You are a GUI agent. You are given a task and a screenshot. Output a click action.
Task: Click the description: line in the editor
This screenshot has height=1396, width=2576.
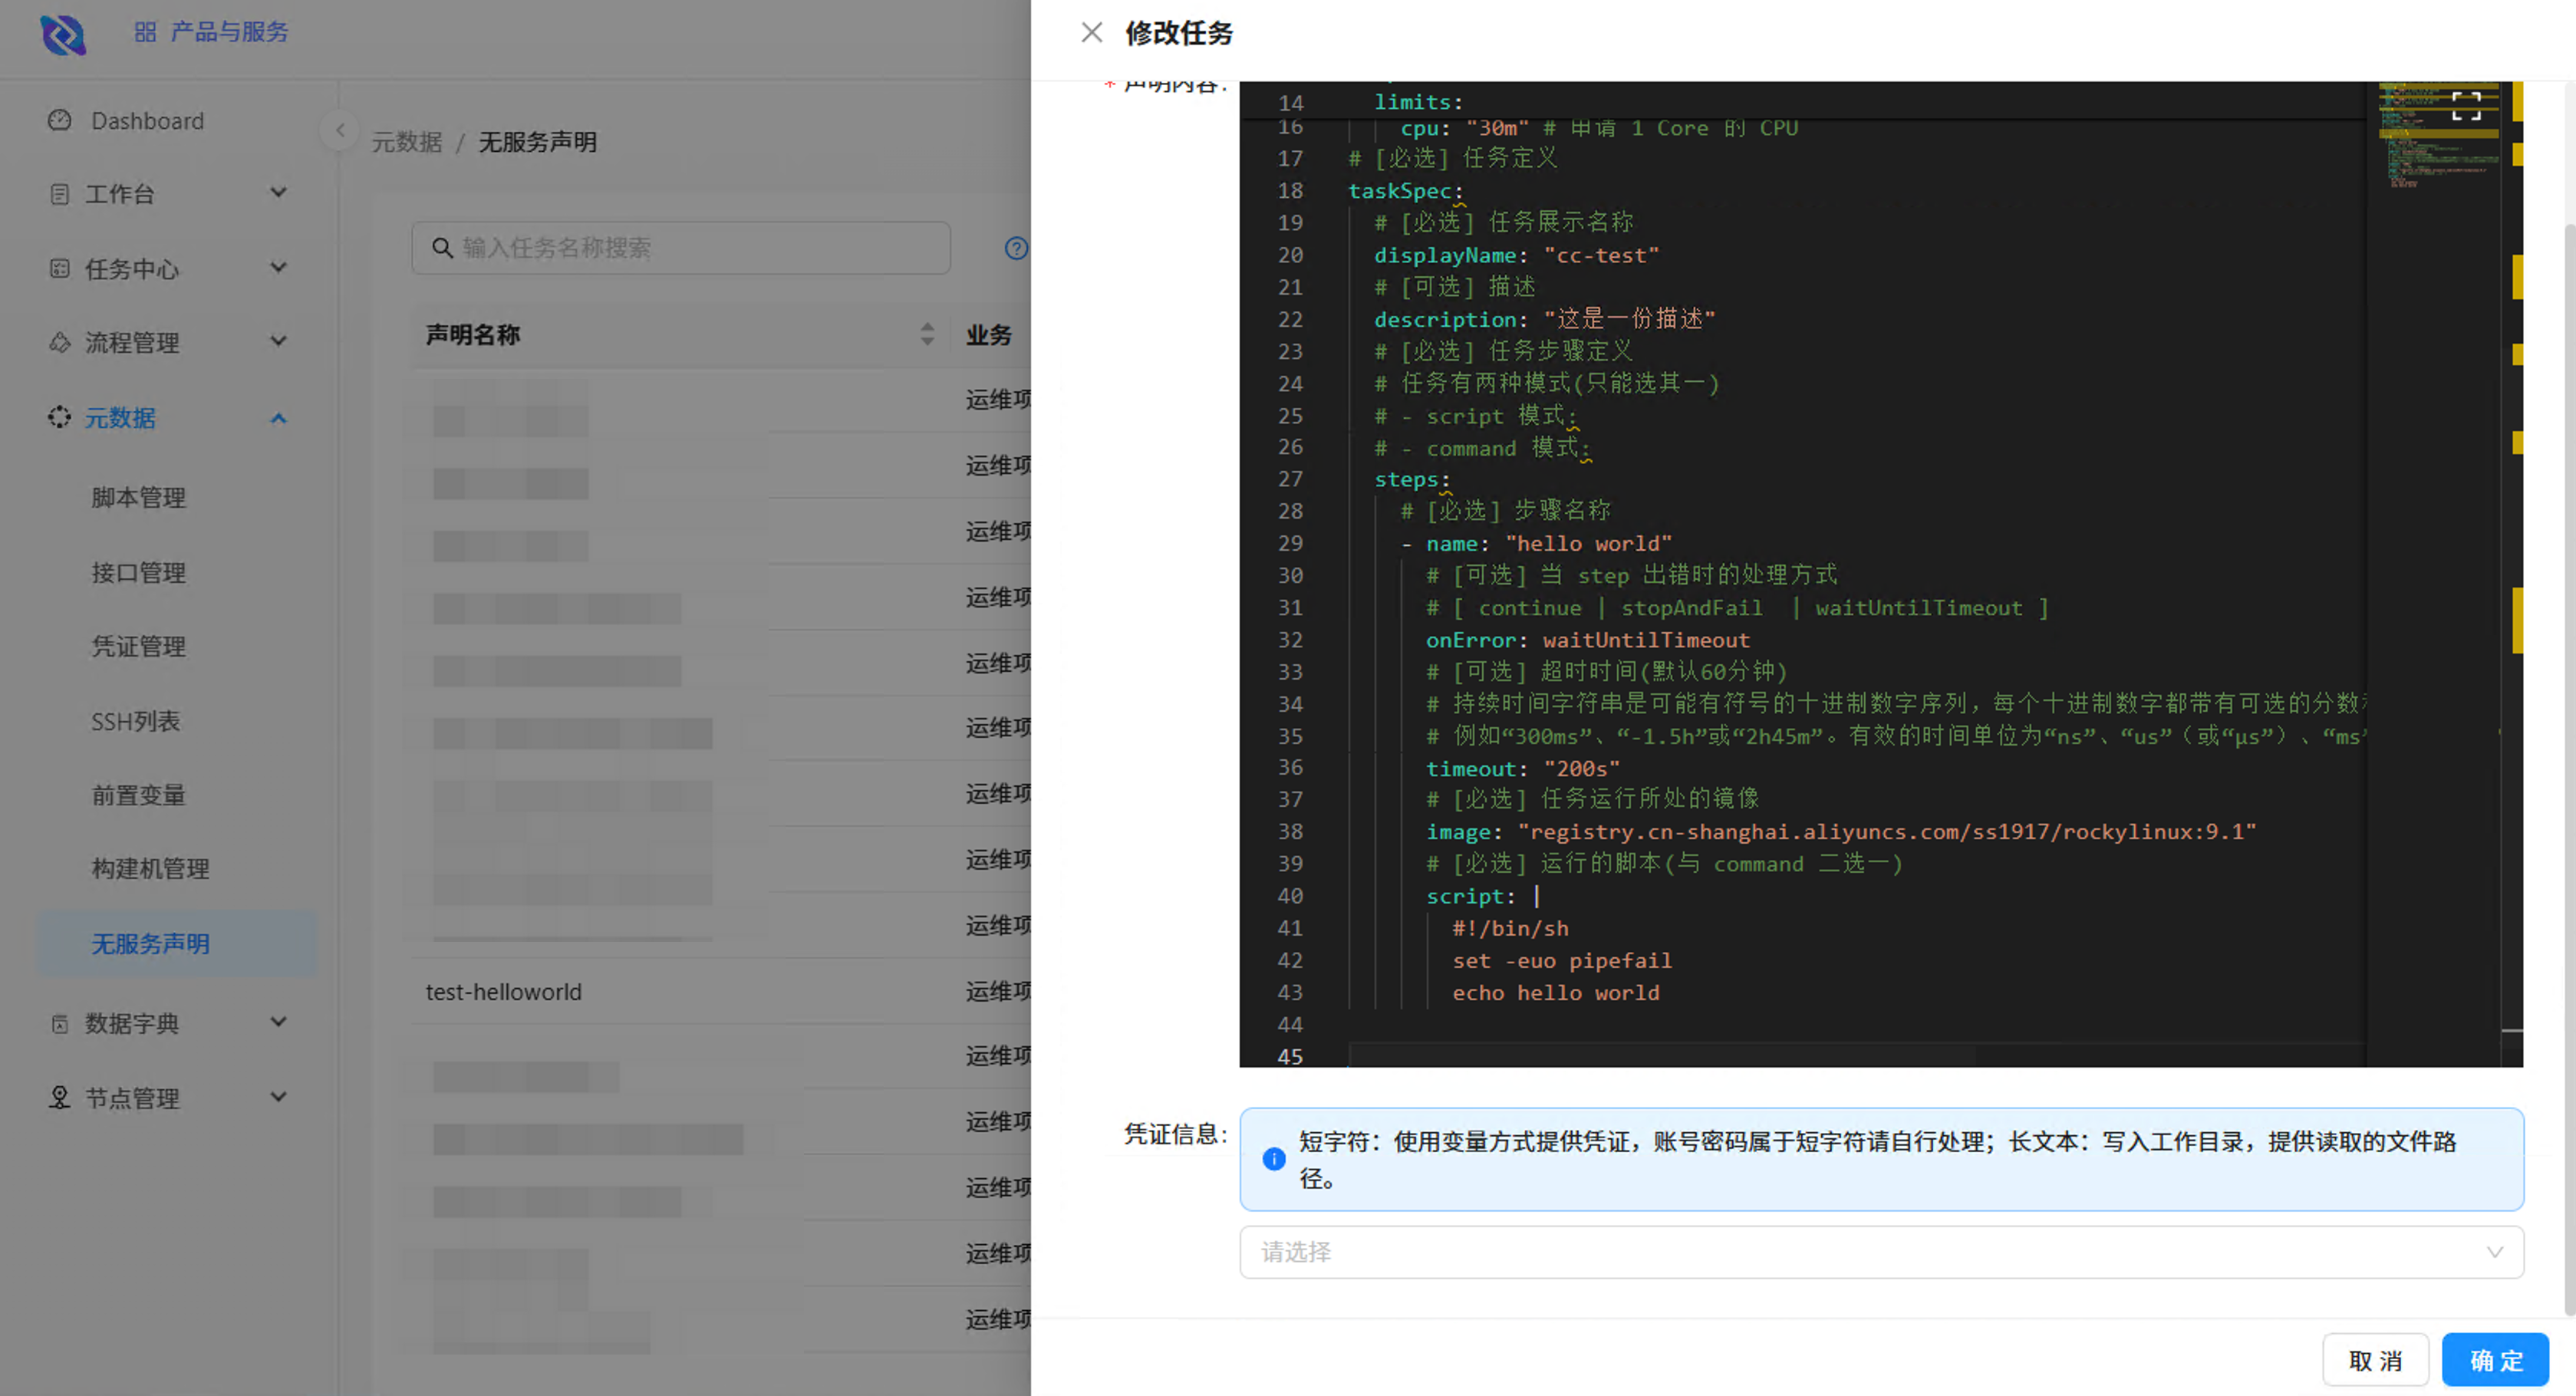pos(1544,319)
